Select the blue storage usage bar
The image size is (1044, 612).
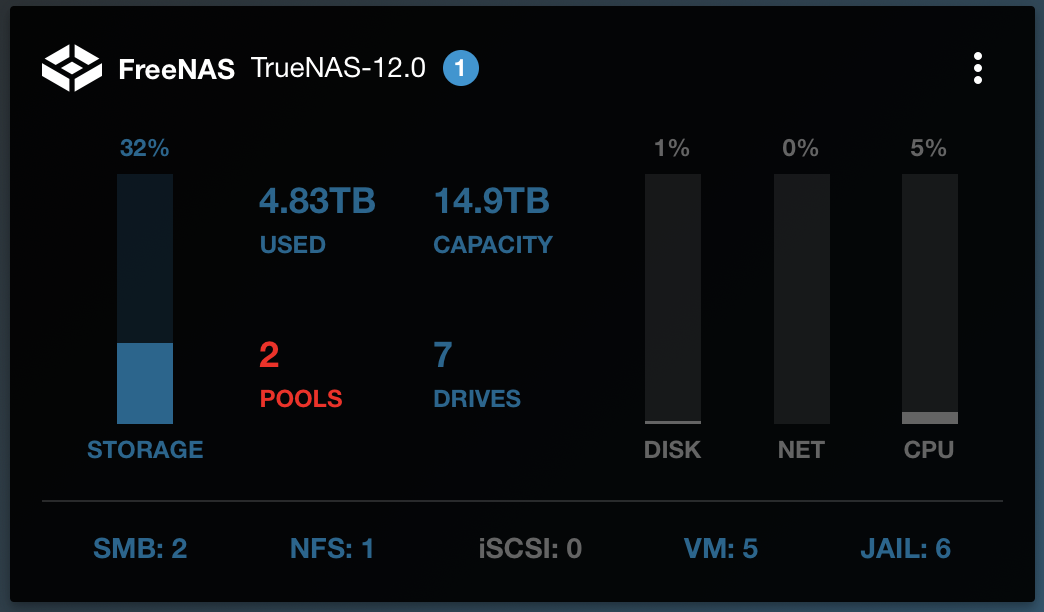pos(145,298)
